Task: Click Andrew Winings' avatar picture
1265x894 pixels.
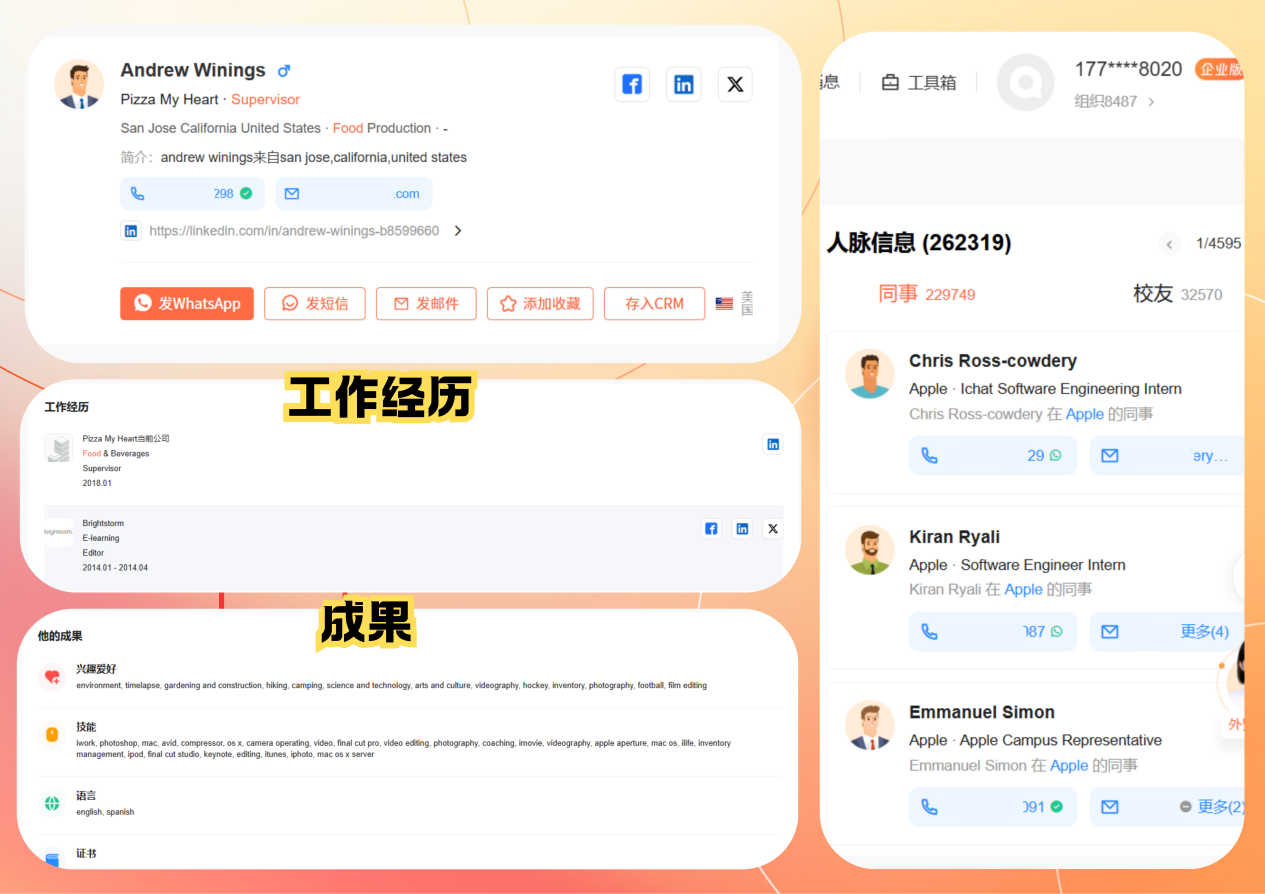Action: 79,84
